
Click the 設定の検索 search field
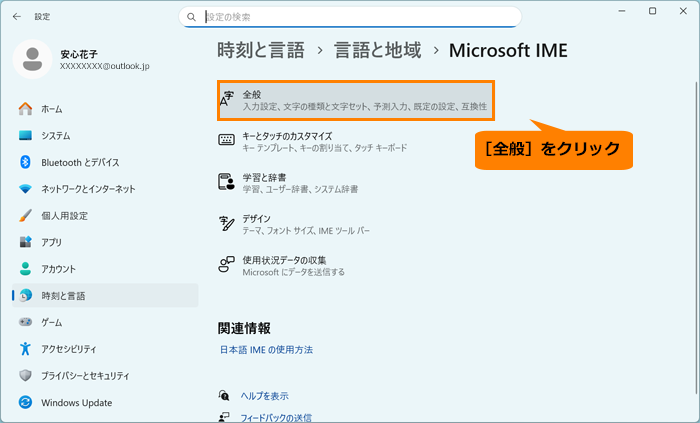click(350, 17)
